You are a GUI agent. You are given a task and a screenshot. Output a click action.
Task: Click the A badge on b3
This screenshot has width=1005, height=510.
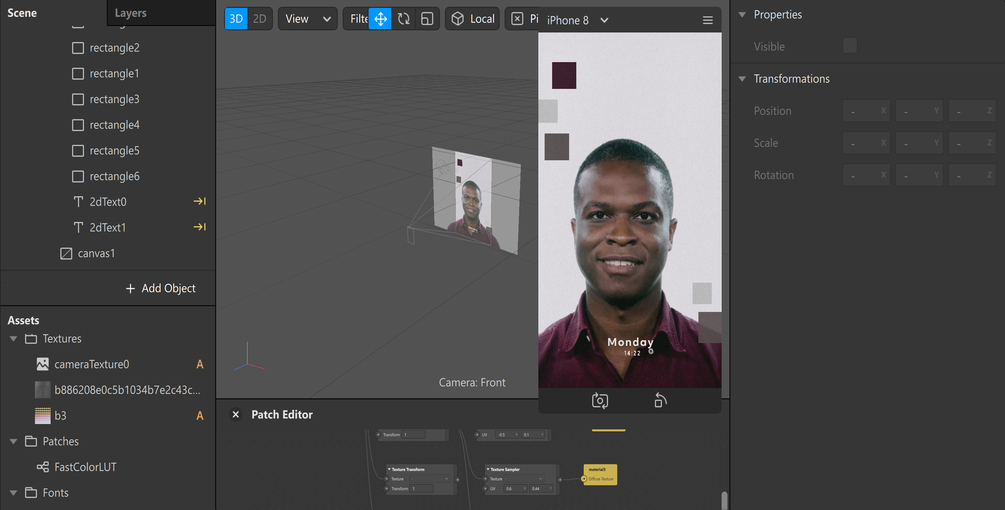200,416
